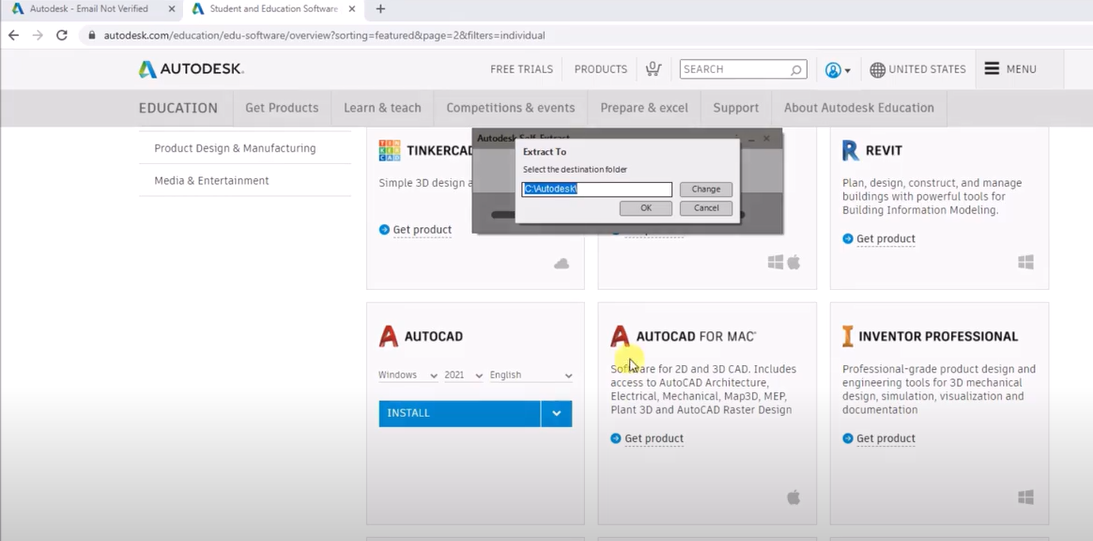Click the Inventor Professional logo icon

coord(848,336)
